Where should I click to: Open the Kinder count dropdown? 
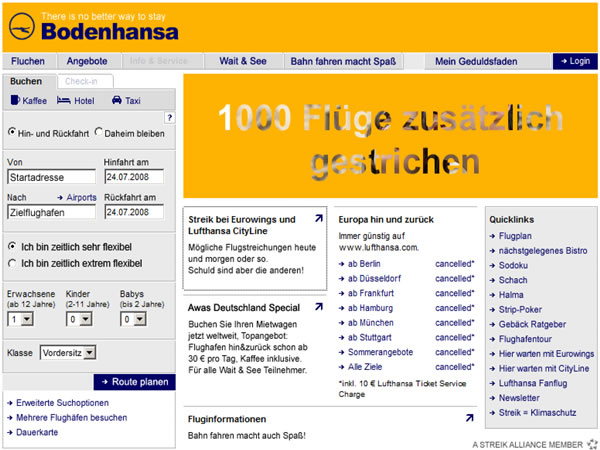tap(86, 319)
